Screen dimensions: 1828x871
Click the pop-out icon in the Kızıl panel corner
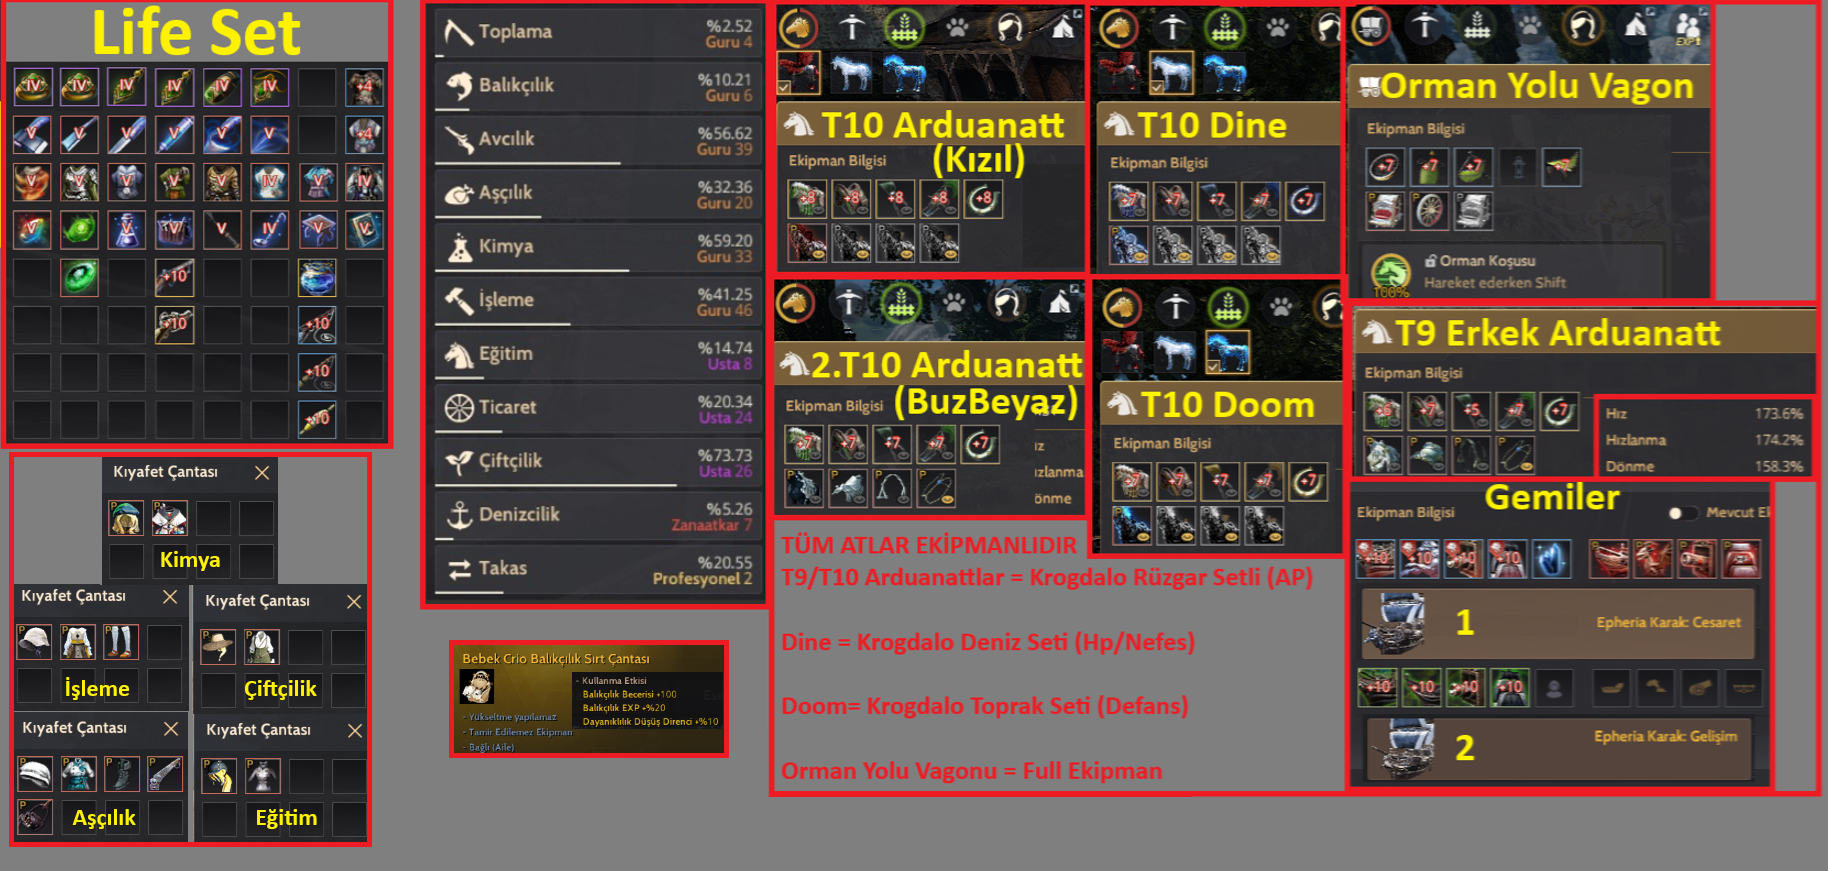click(1077, 15)
